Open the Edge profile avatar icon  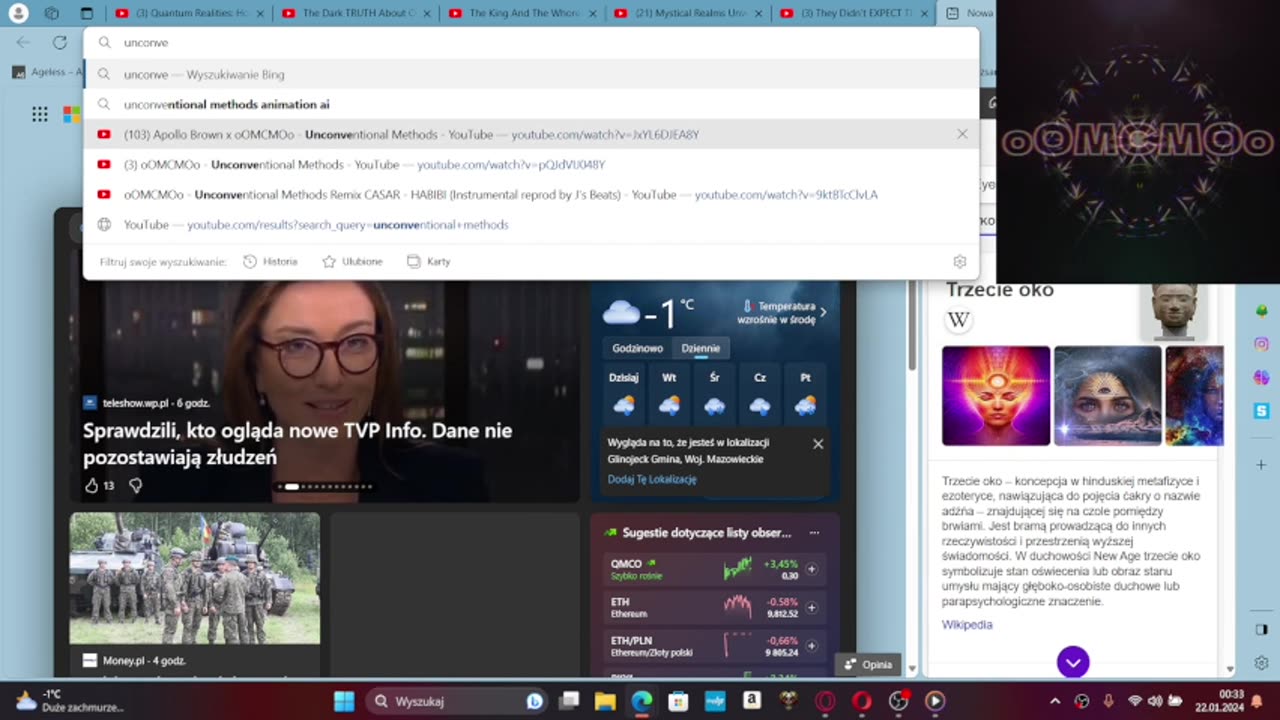coord(17,13)
